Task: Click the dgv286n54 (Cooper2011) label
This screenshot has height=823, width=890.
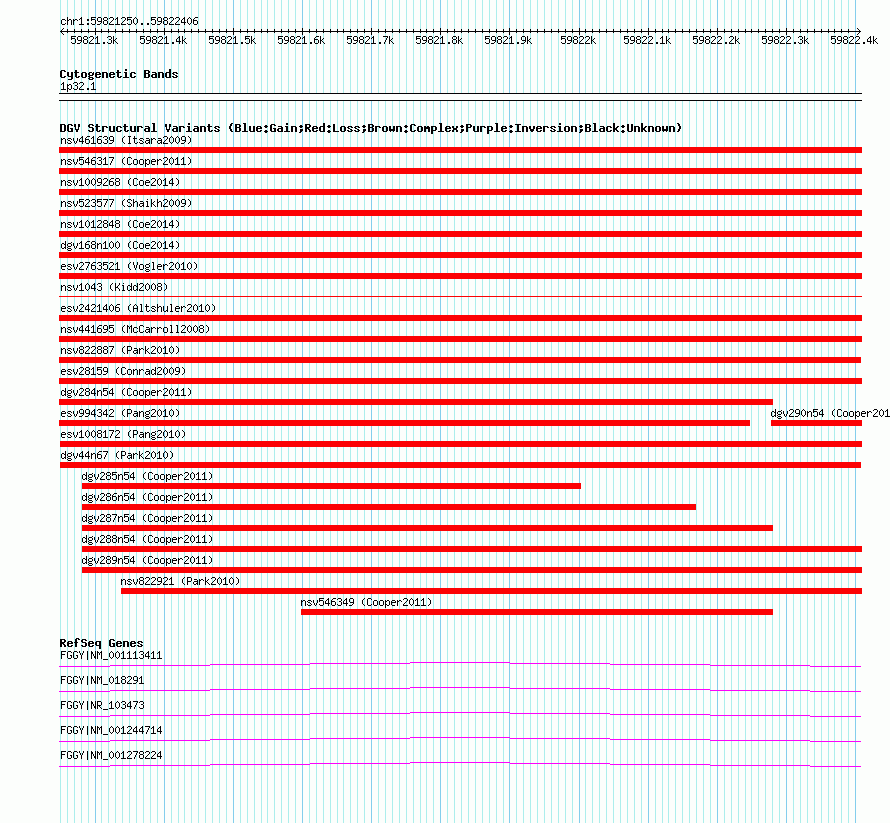Action: [147, 497]
